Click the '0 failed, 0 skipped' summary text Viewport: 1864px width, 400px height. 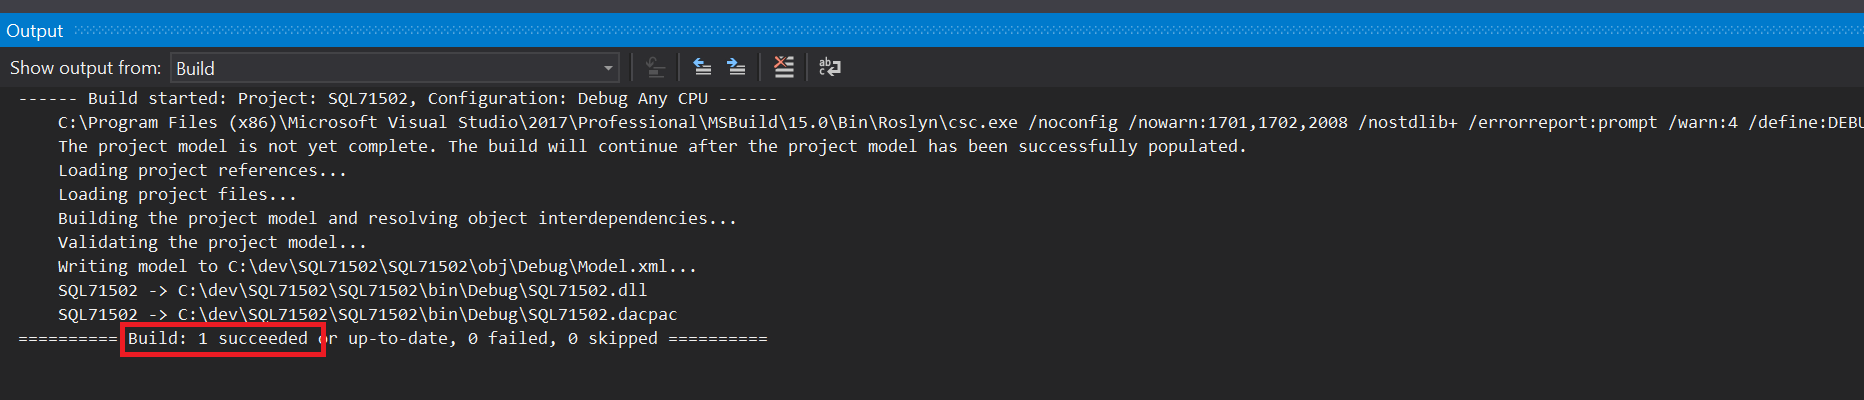(562, 338)
